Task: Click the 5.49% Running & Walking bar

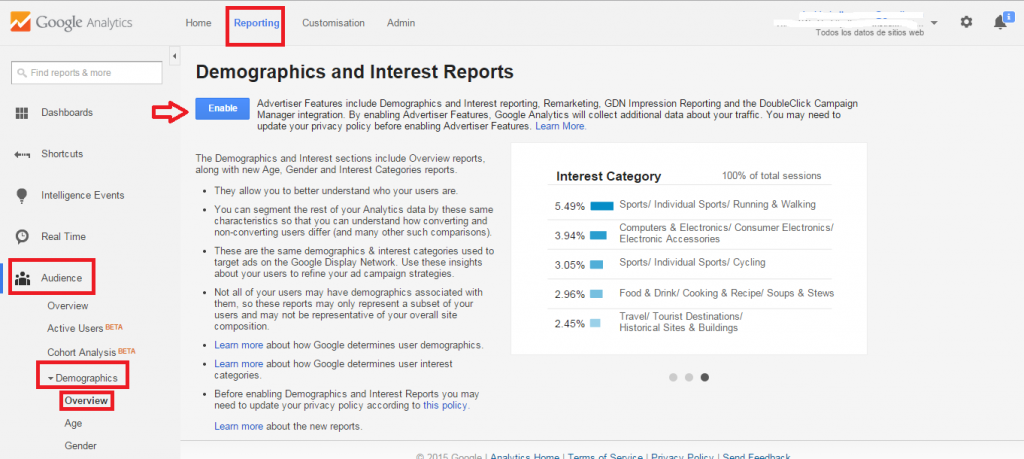Action: tap(601, 206)
